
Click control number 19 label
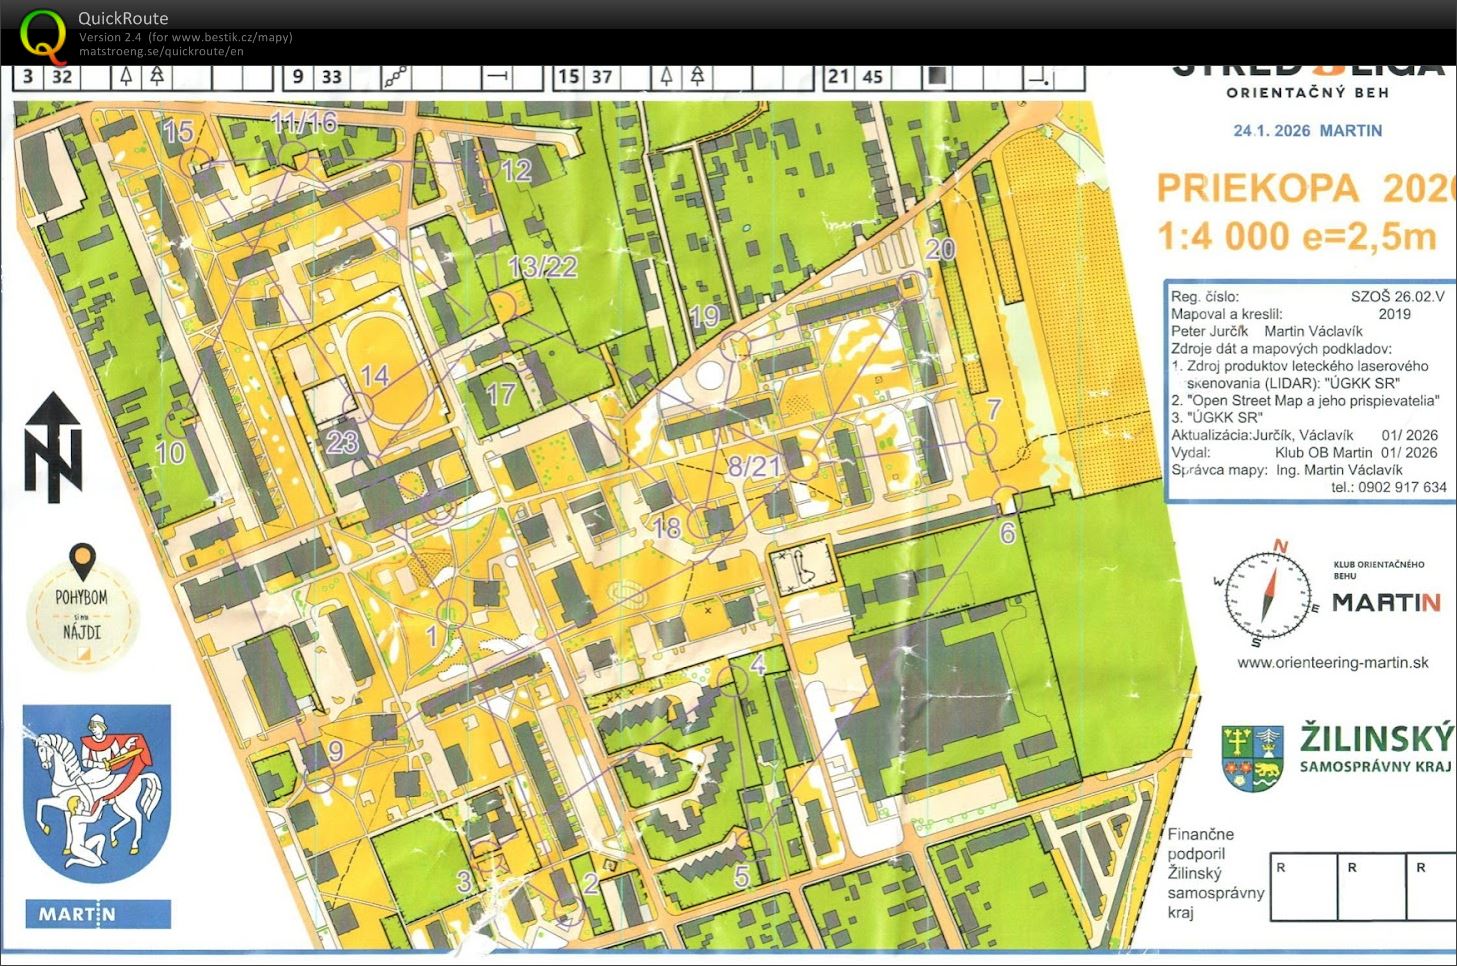click(705, 316)
